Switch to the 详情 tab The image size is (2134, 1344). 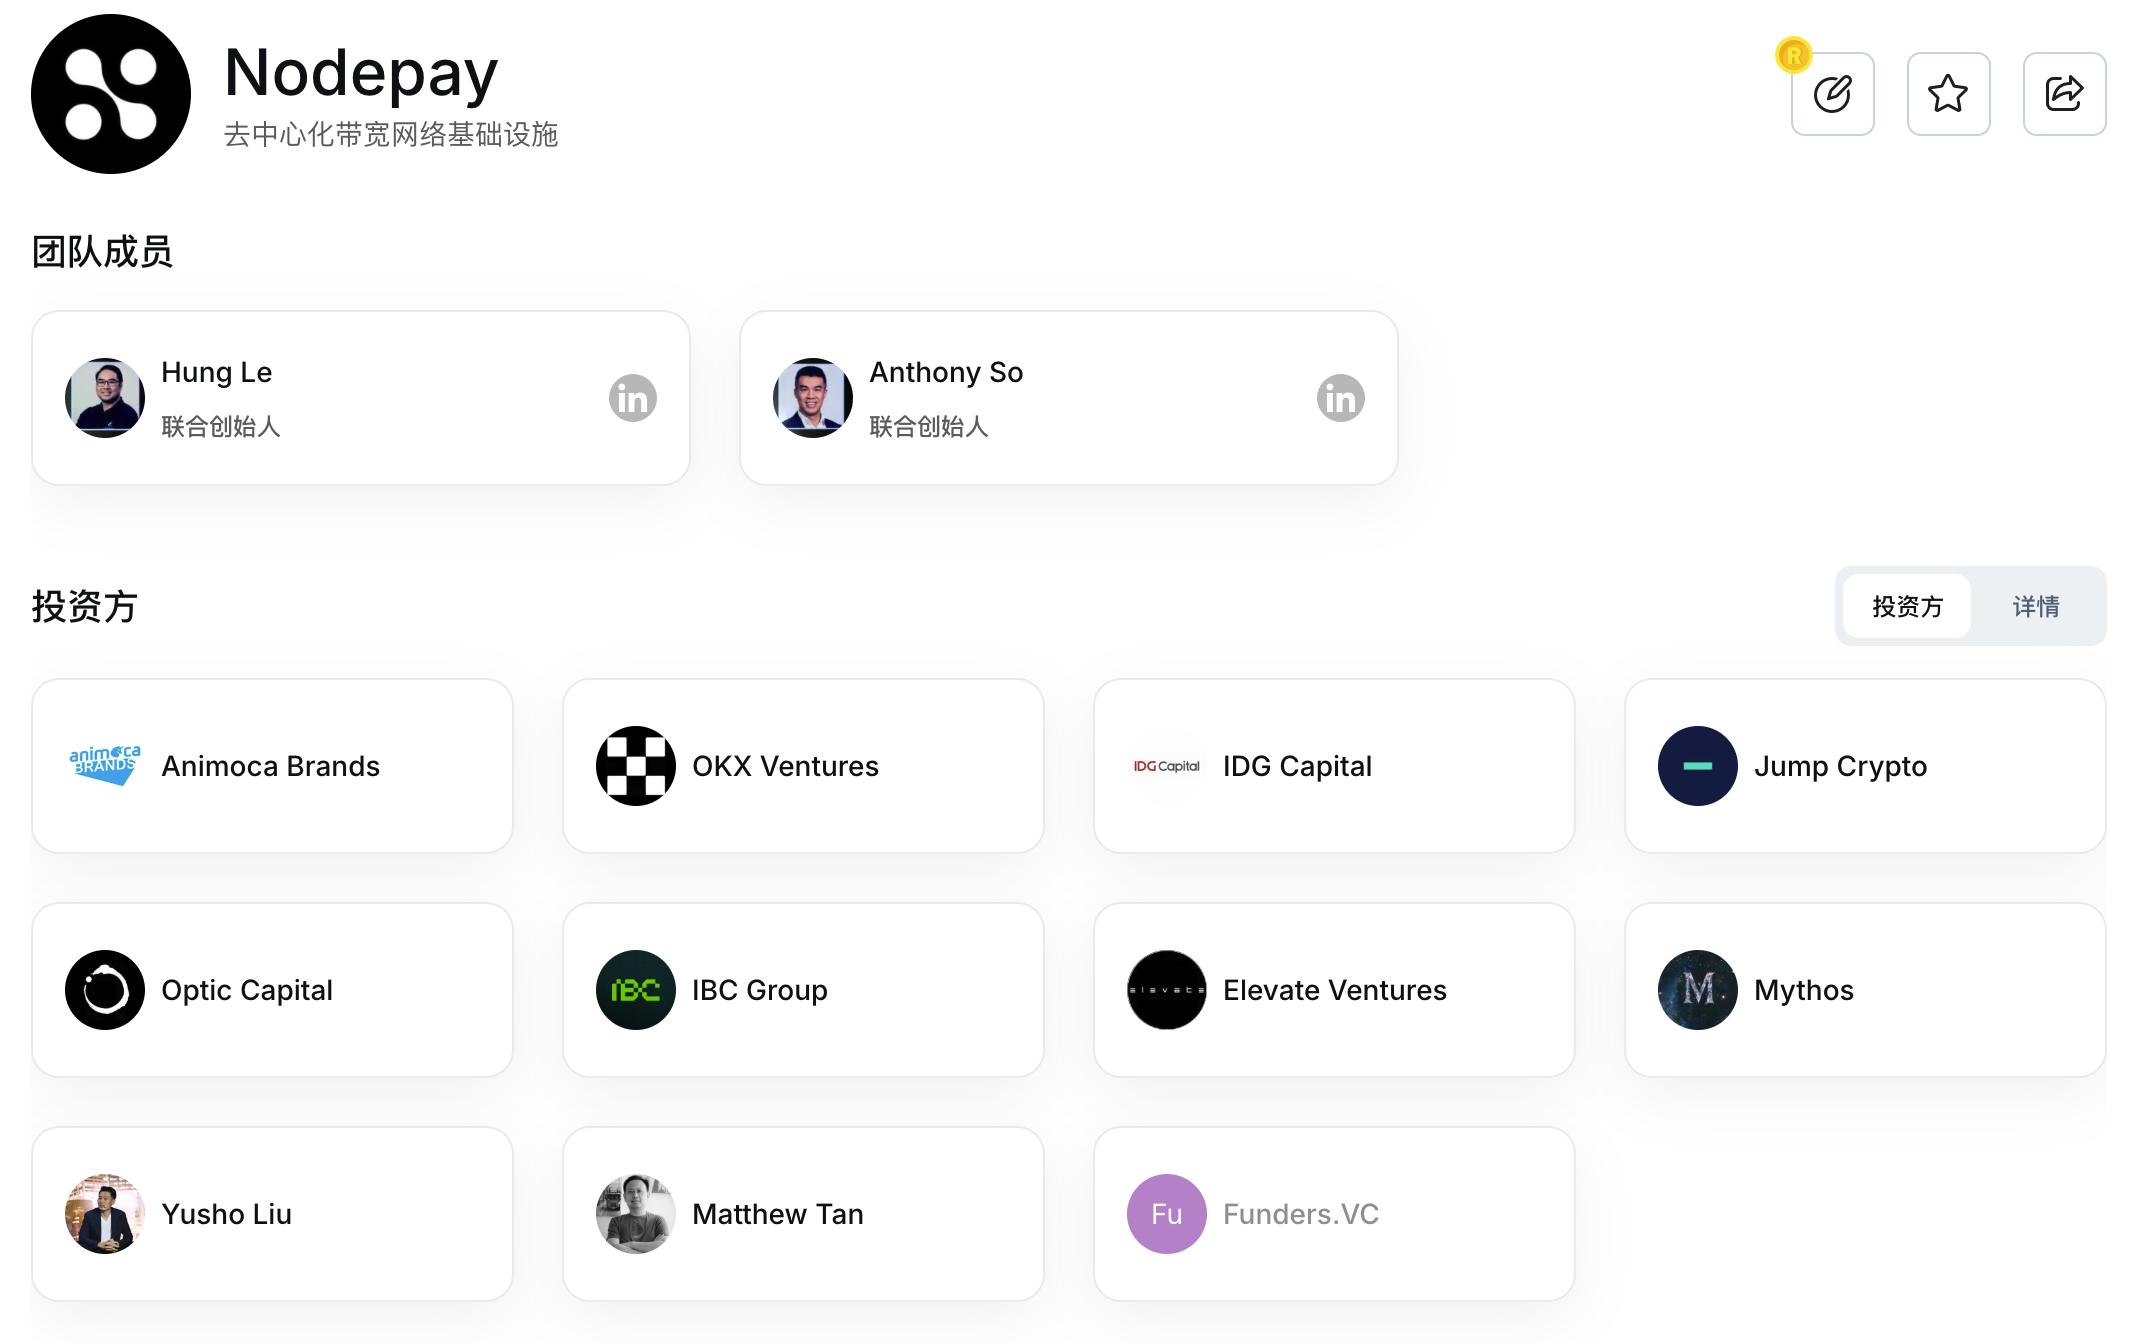[x=2036, y=606]
